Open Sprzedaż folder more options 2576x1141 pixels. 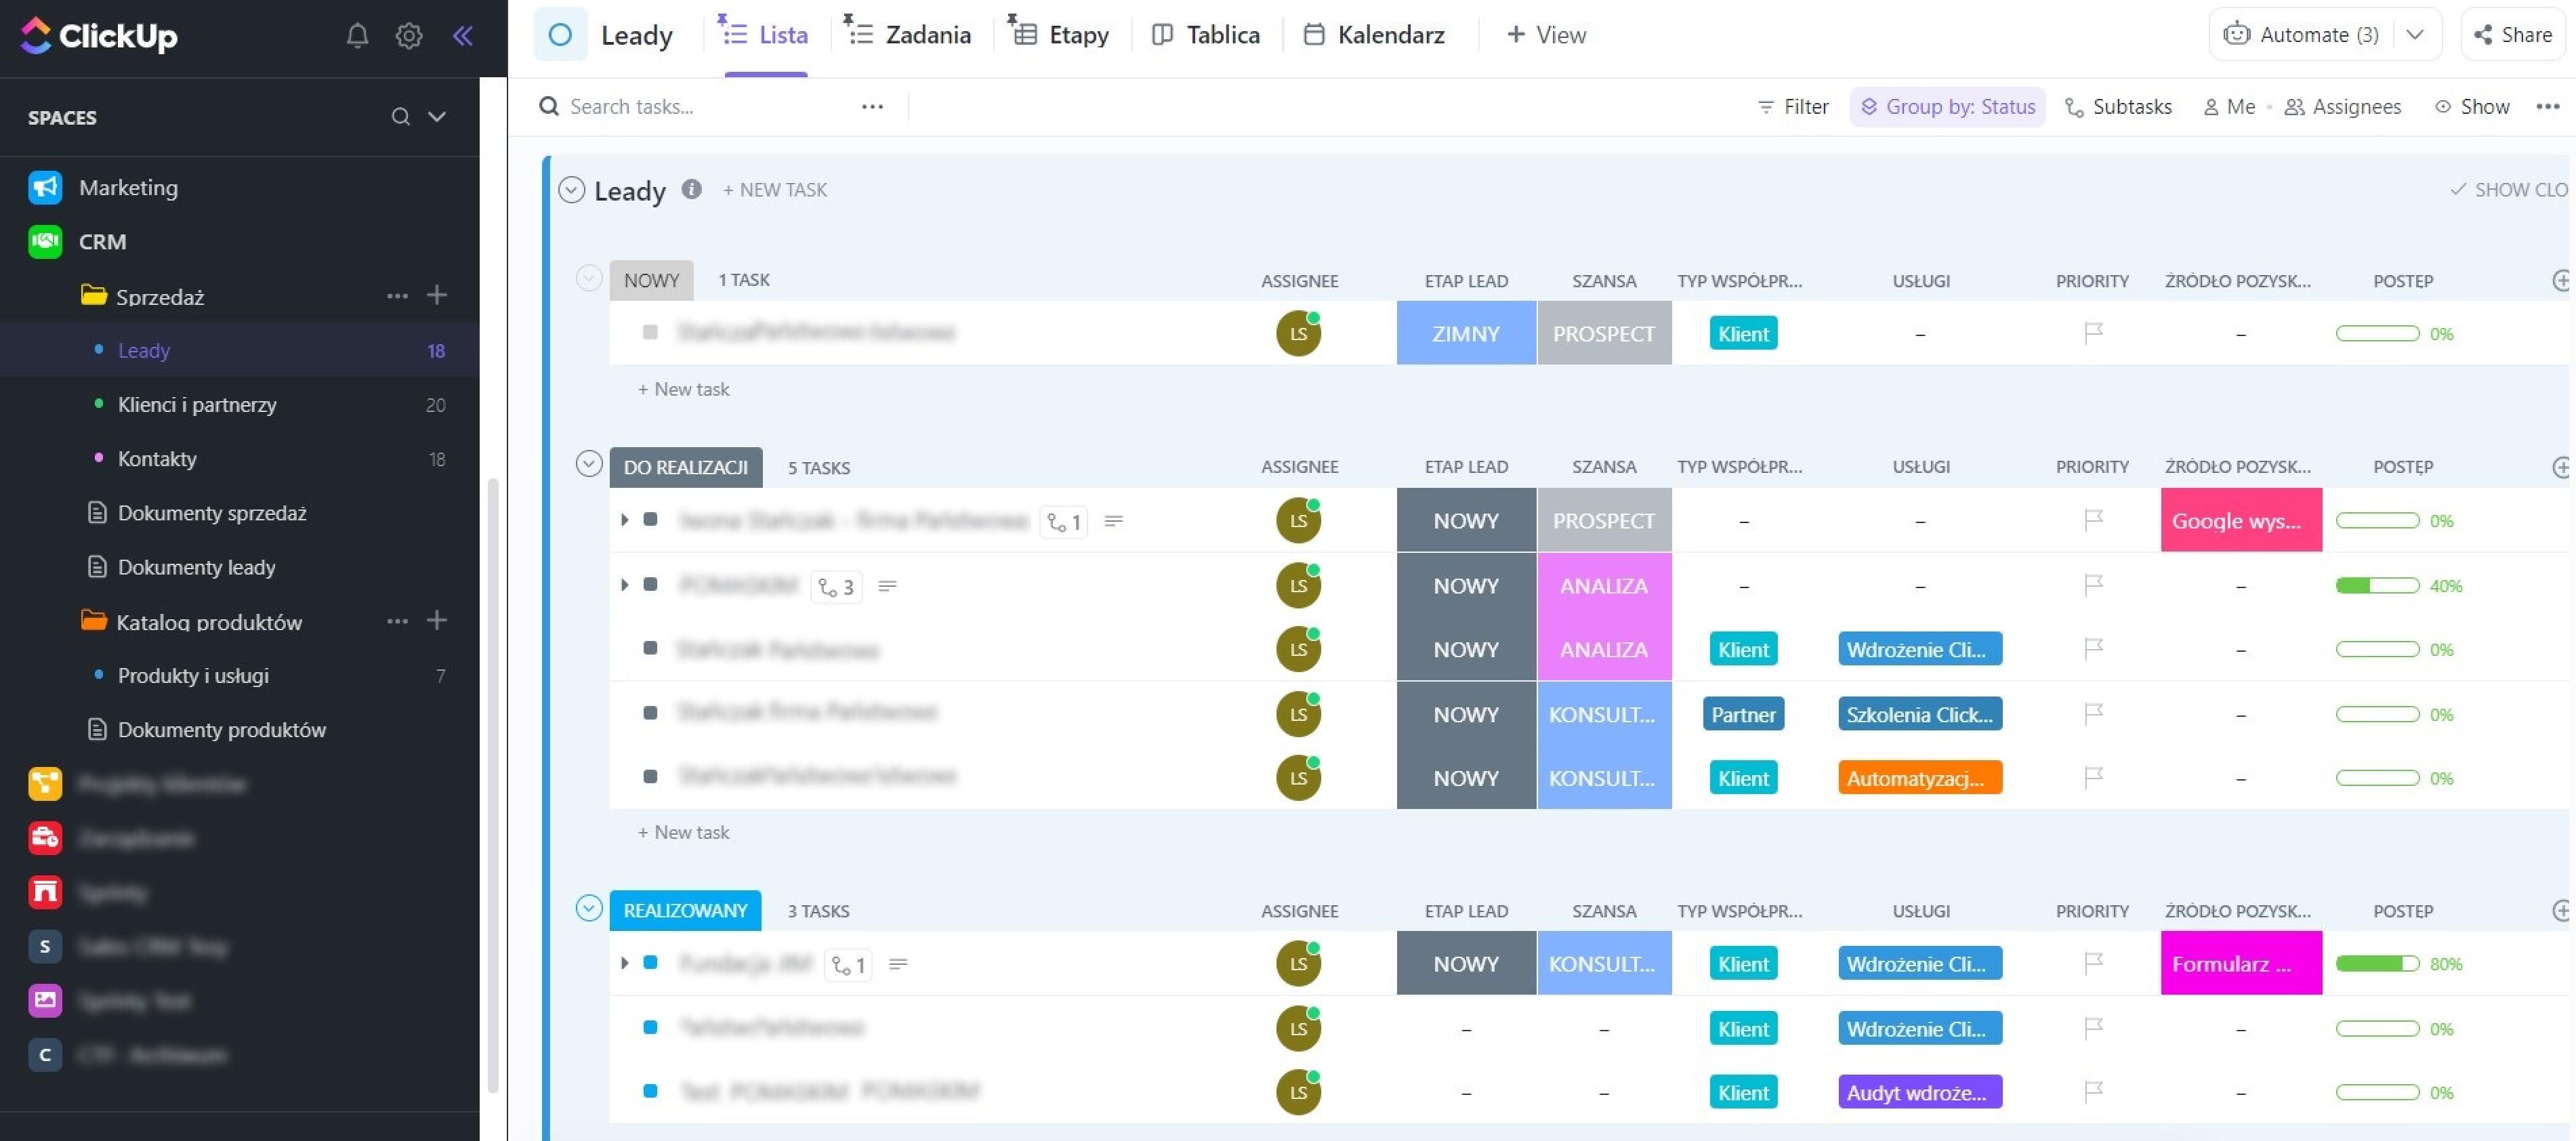397,295
